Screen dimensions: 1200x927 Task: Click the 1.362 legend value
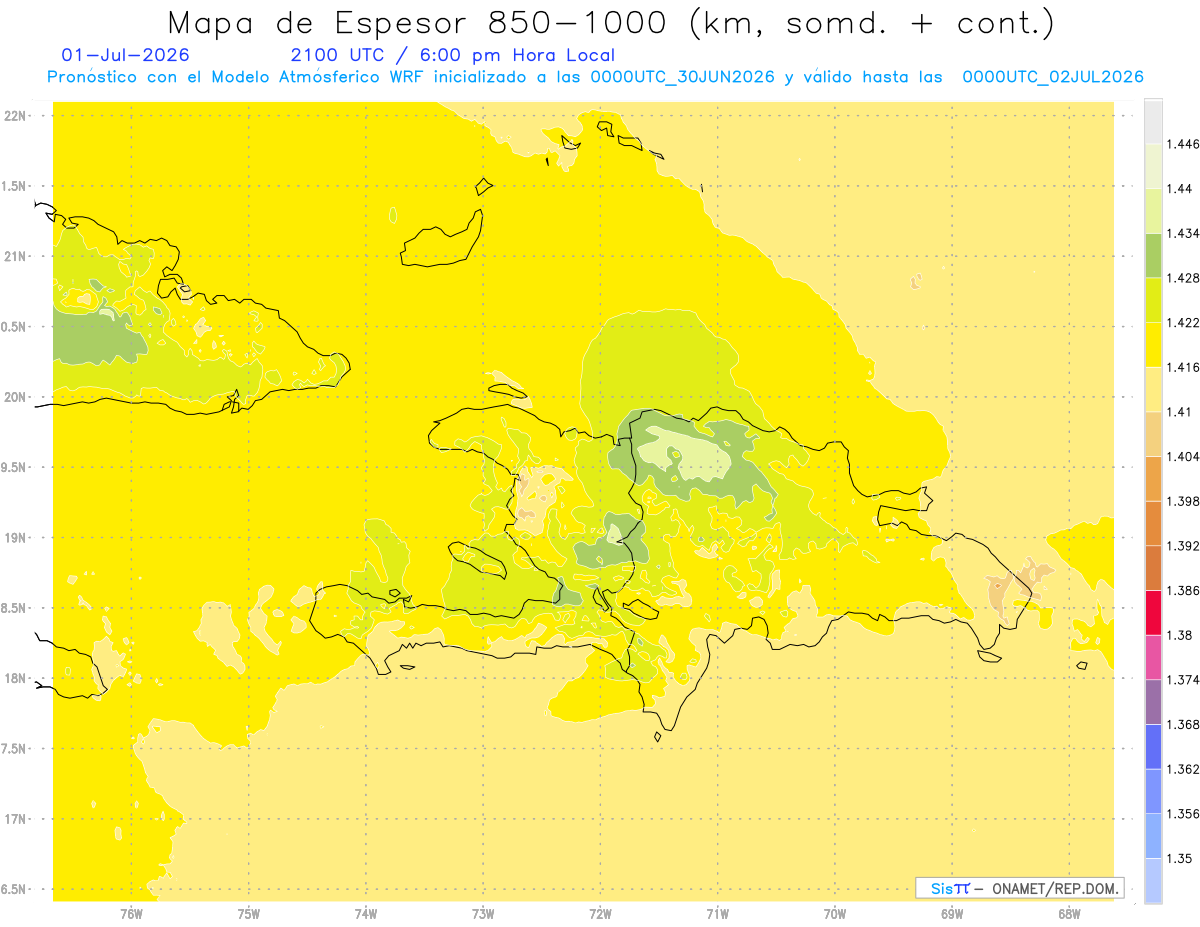click(1183, 769)
